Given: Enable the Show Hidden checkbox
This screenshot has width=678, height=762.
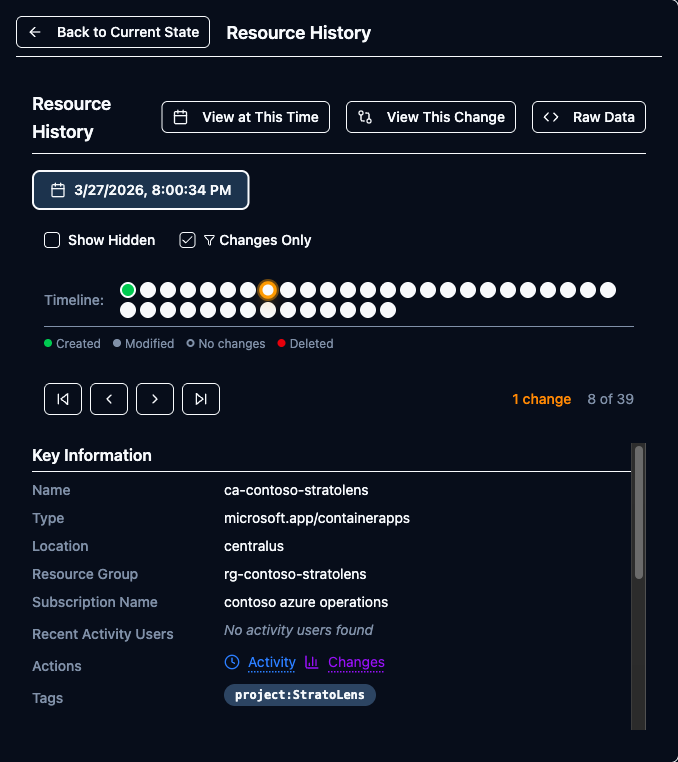Looking at the screenshot, I should (52, 240).
